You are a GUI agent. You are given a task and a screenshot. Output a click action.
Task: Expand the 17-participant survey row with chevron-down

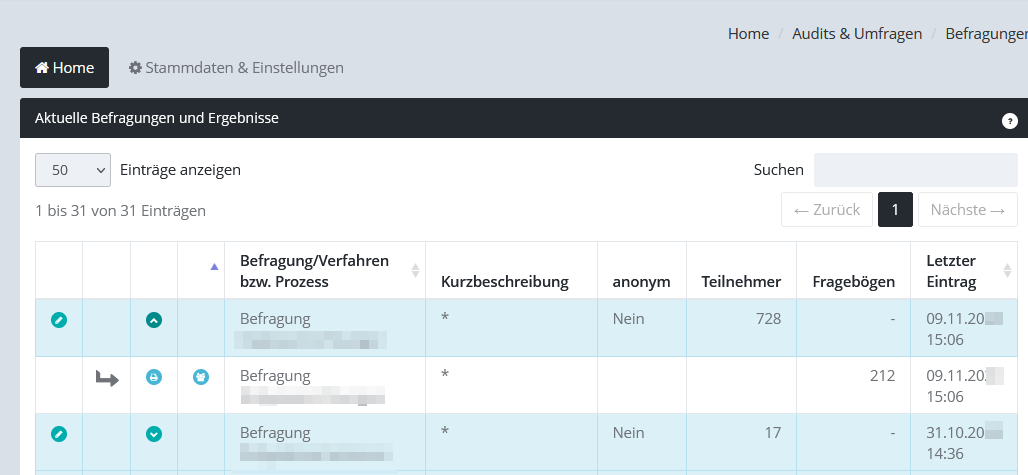[x=154, y=434]
